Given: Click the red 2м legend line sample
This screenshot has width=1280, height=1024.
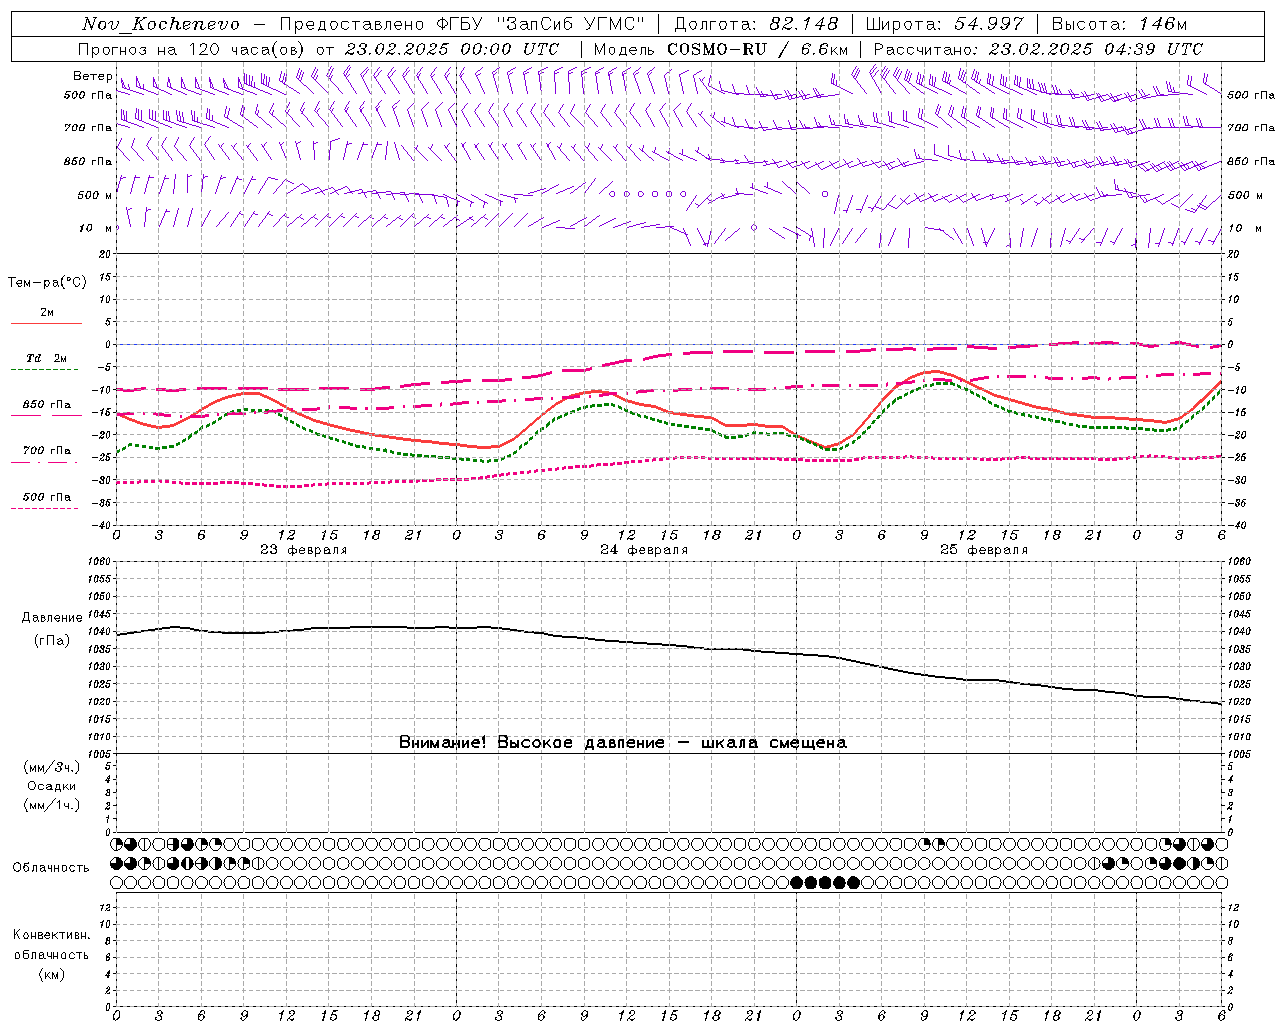Looking at the screenshot, I should coord(46,323).
